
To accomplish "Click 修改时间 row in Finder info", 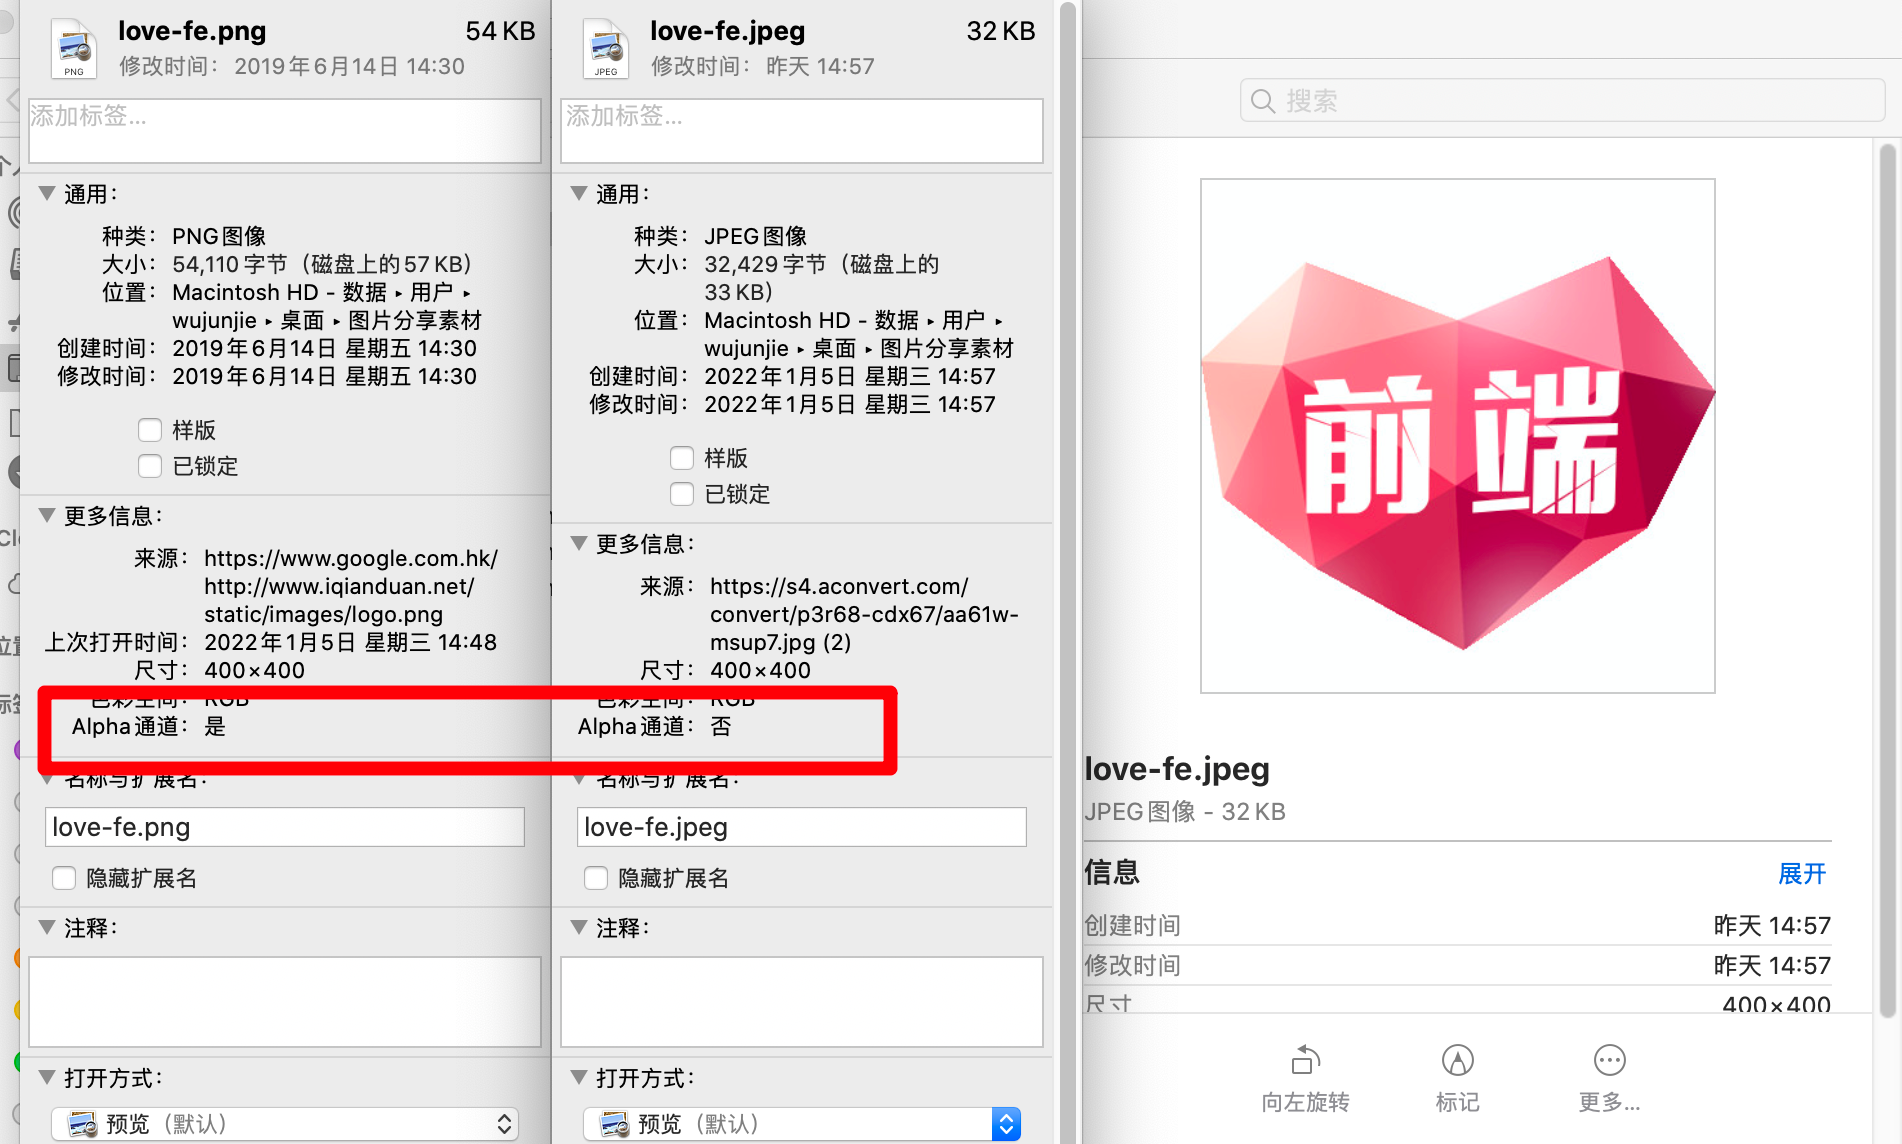I will tap(1458, 965).
